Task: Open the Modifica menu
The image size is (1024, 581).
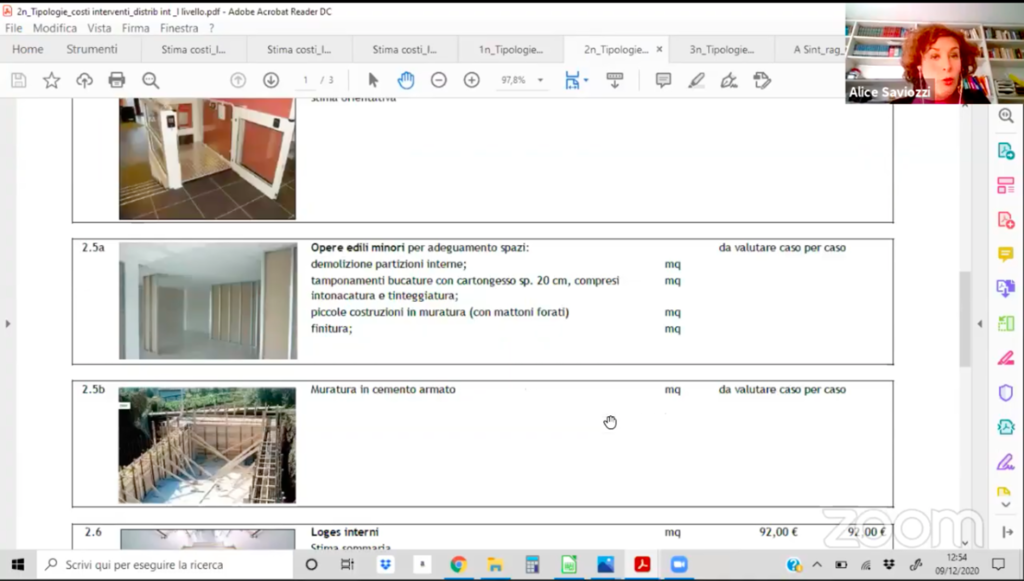Action: pyautogui.click(x=54, y=28)
